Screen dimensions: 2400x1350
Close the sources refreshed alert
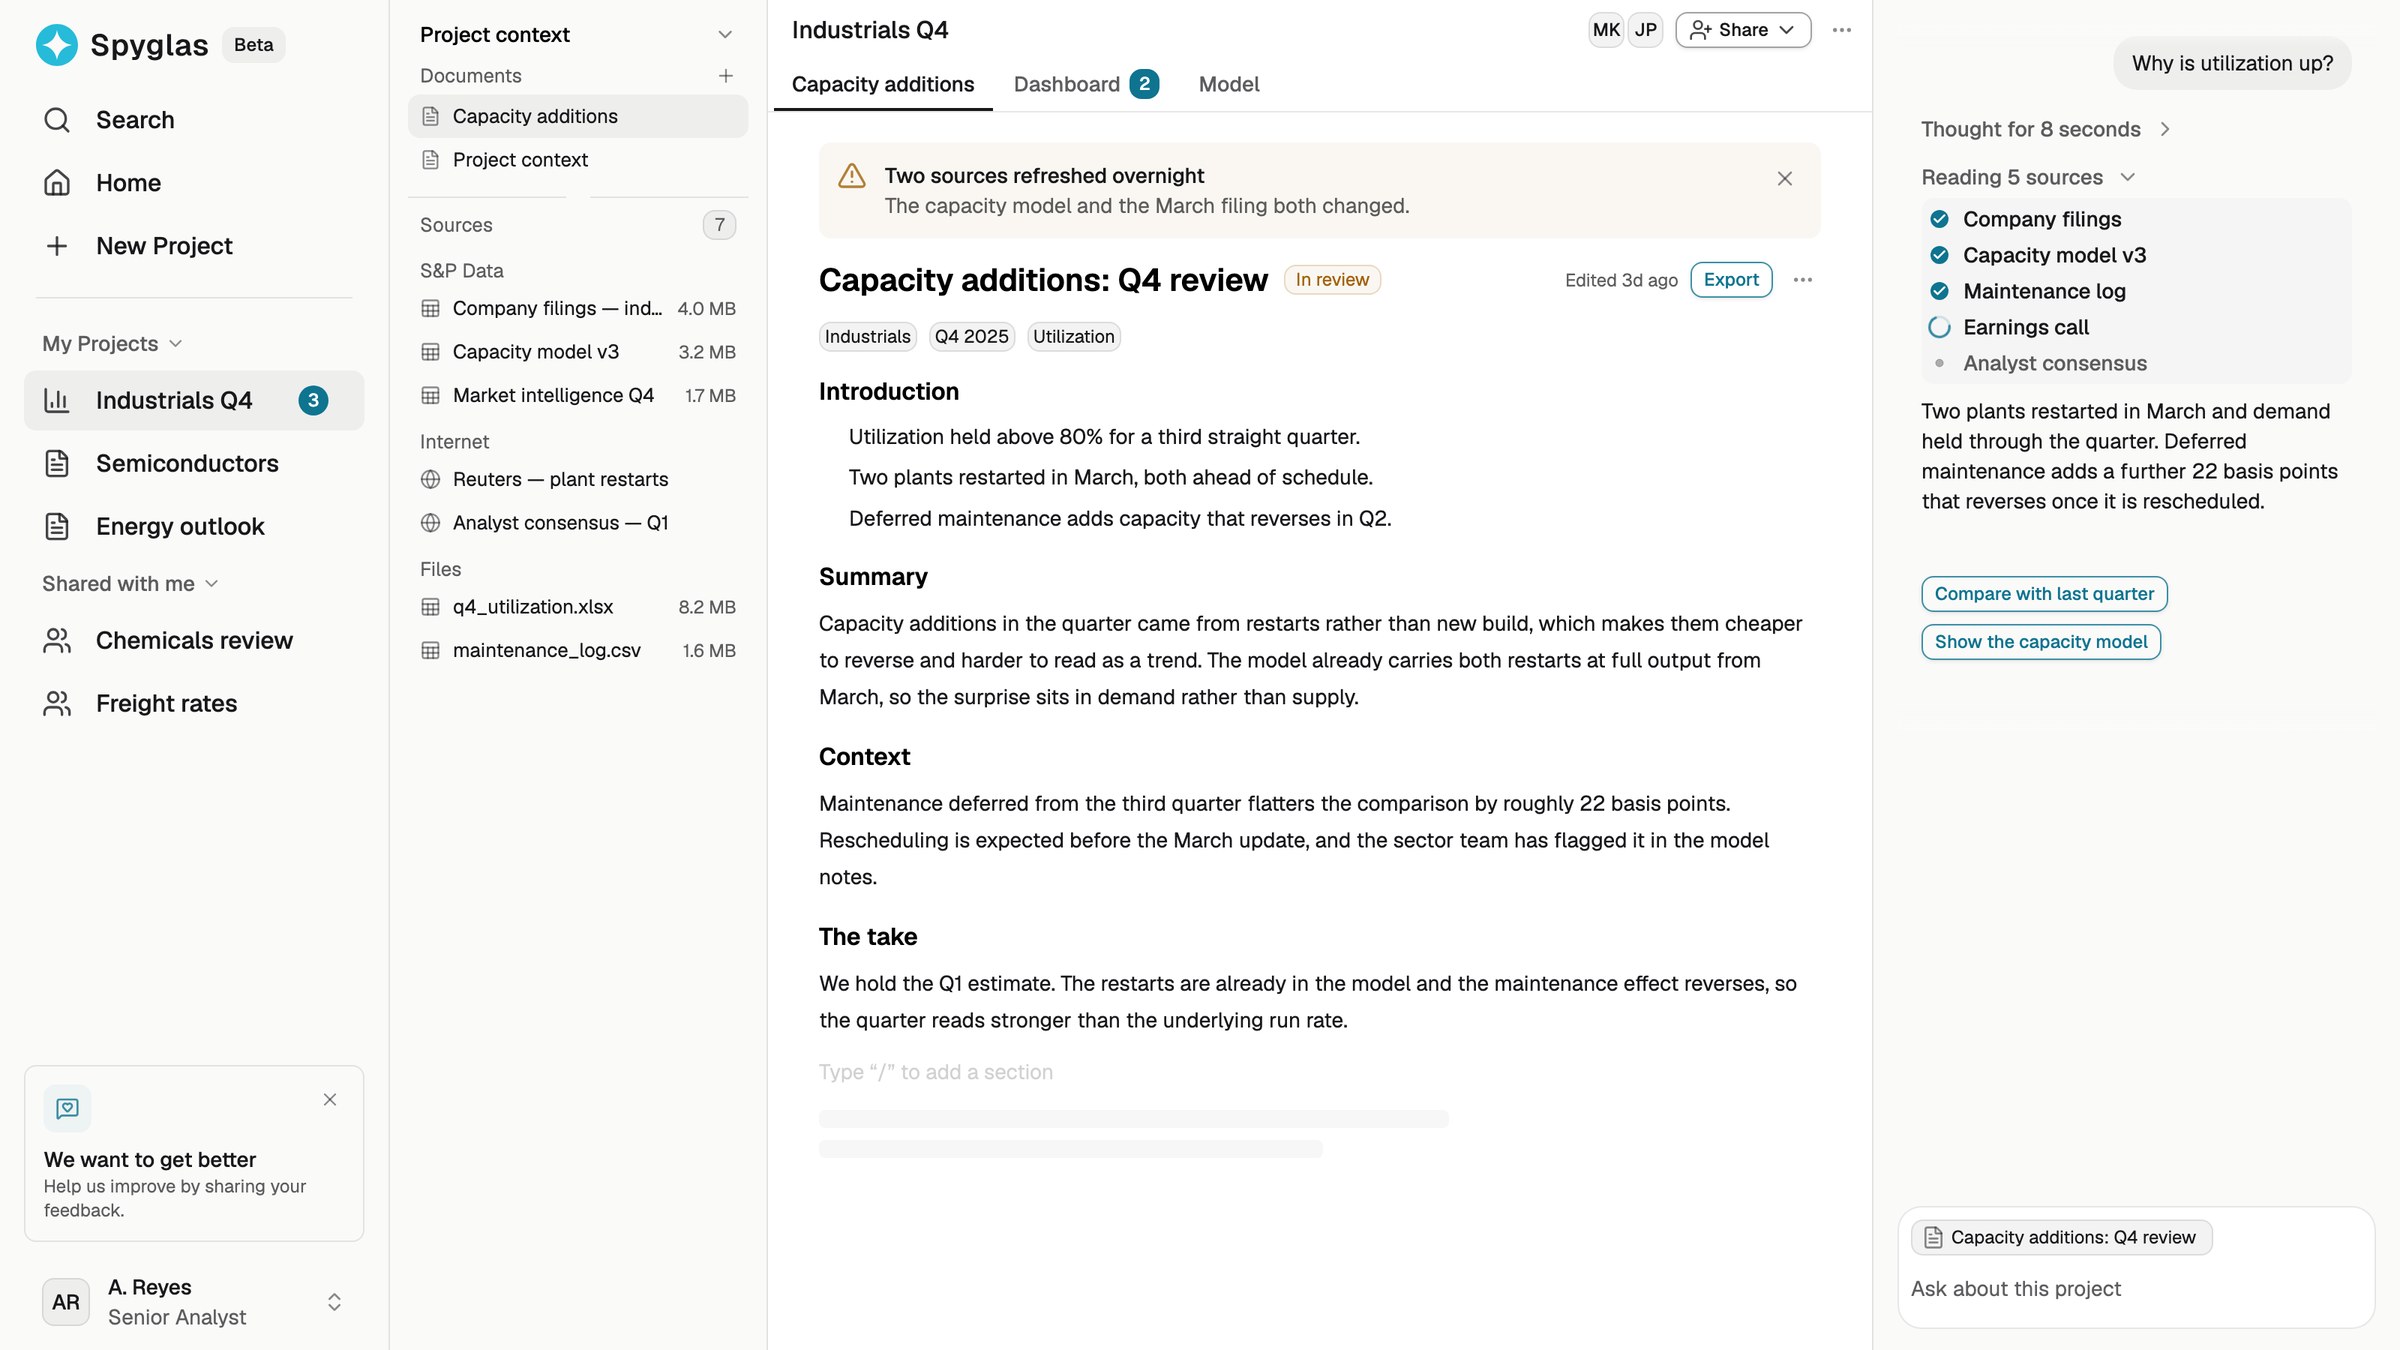(1785, 178)
